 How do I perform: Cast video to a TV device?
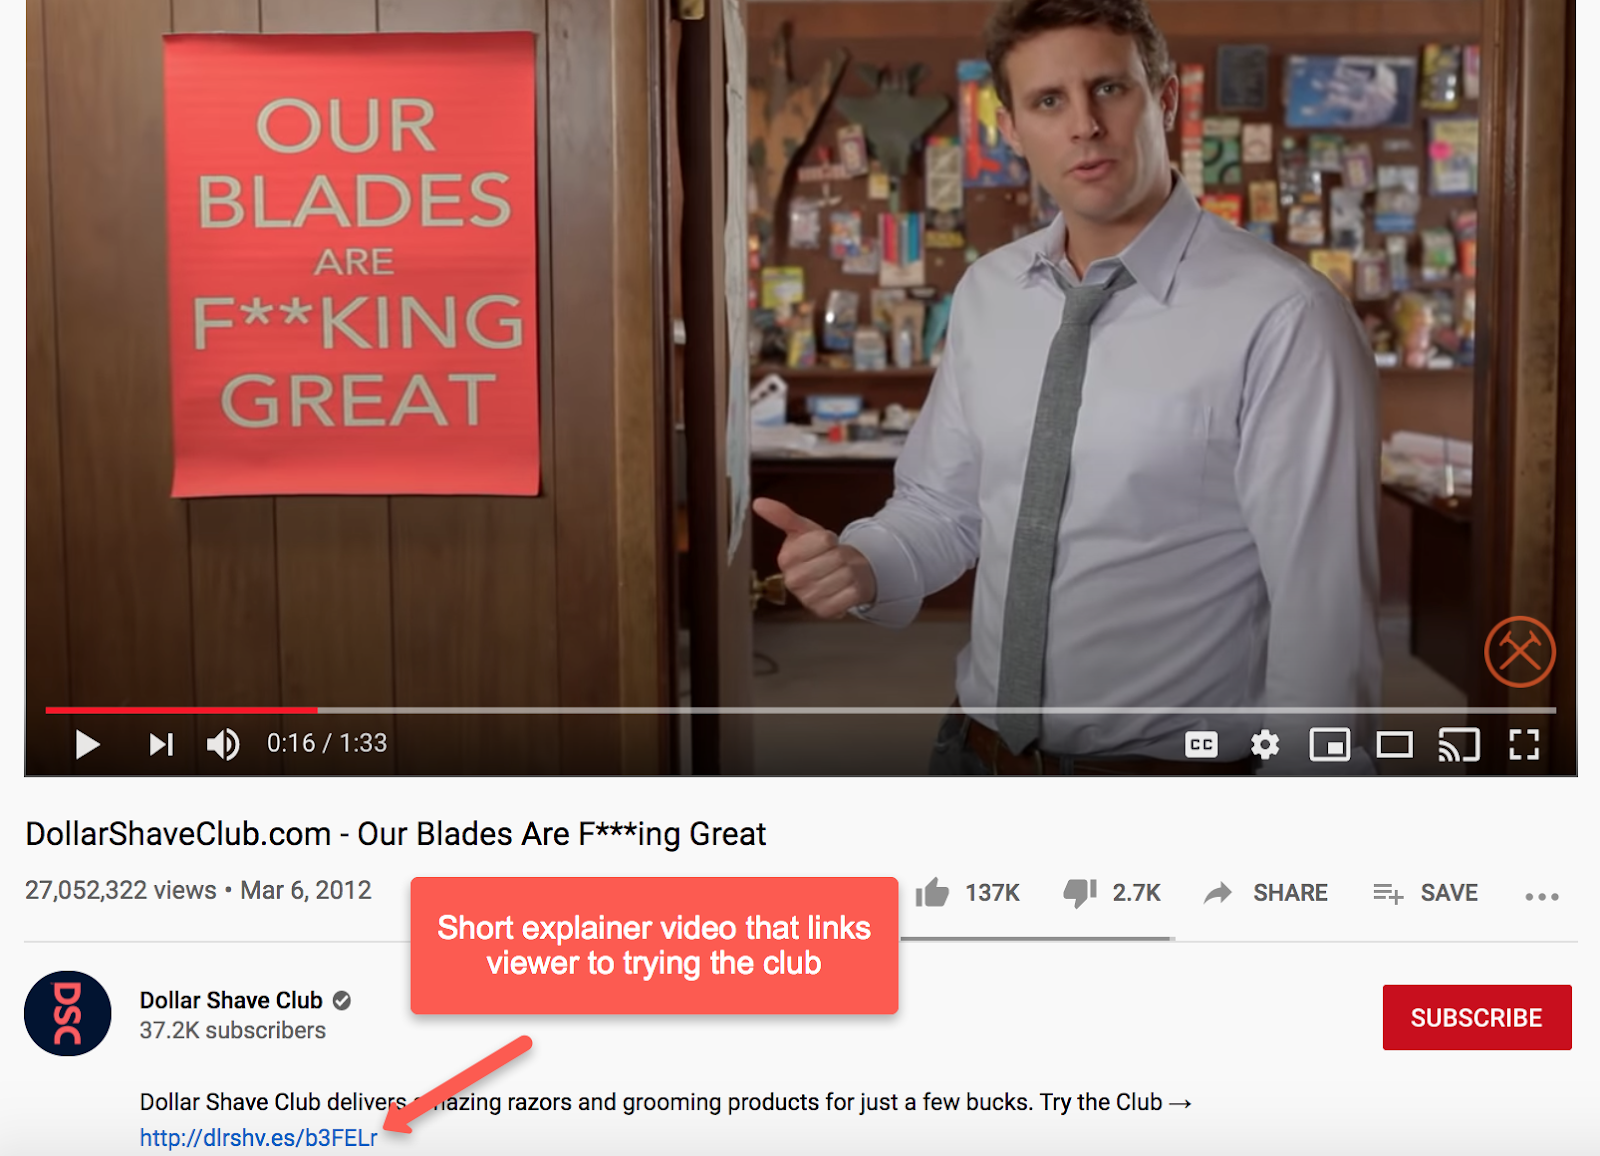pyautogui.click(x=1459, y=745)
